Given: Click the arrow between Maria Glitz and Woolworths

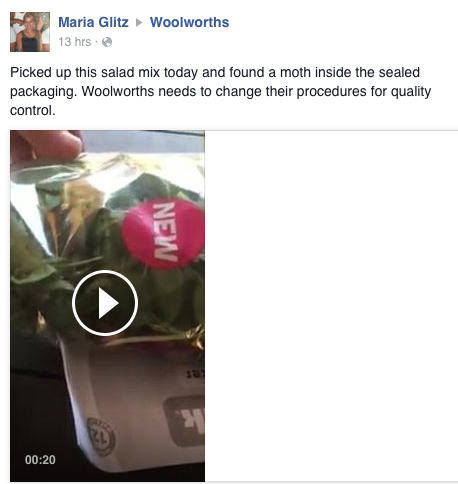Looking at the screenshot, I should [139, 23].
